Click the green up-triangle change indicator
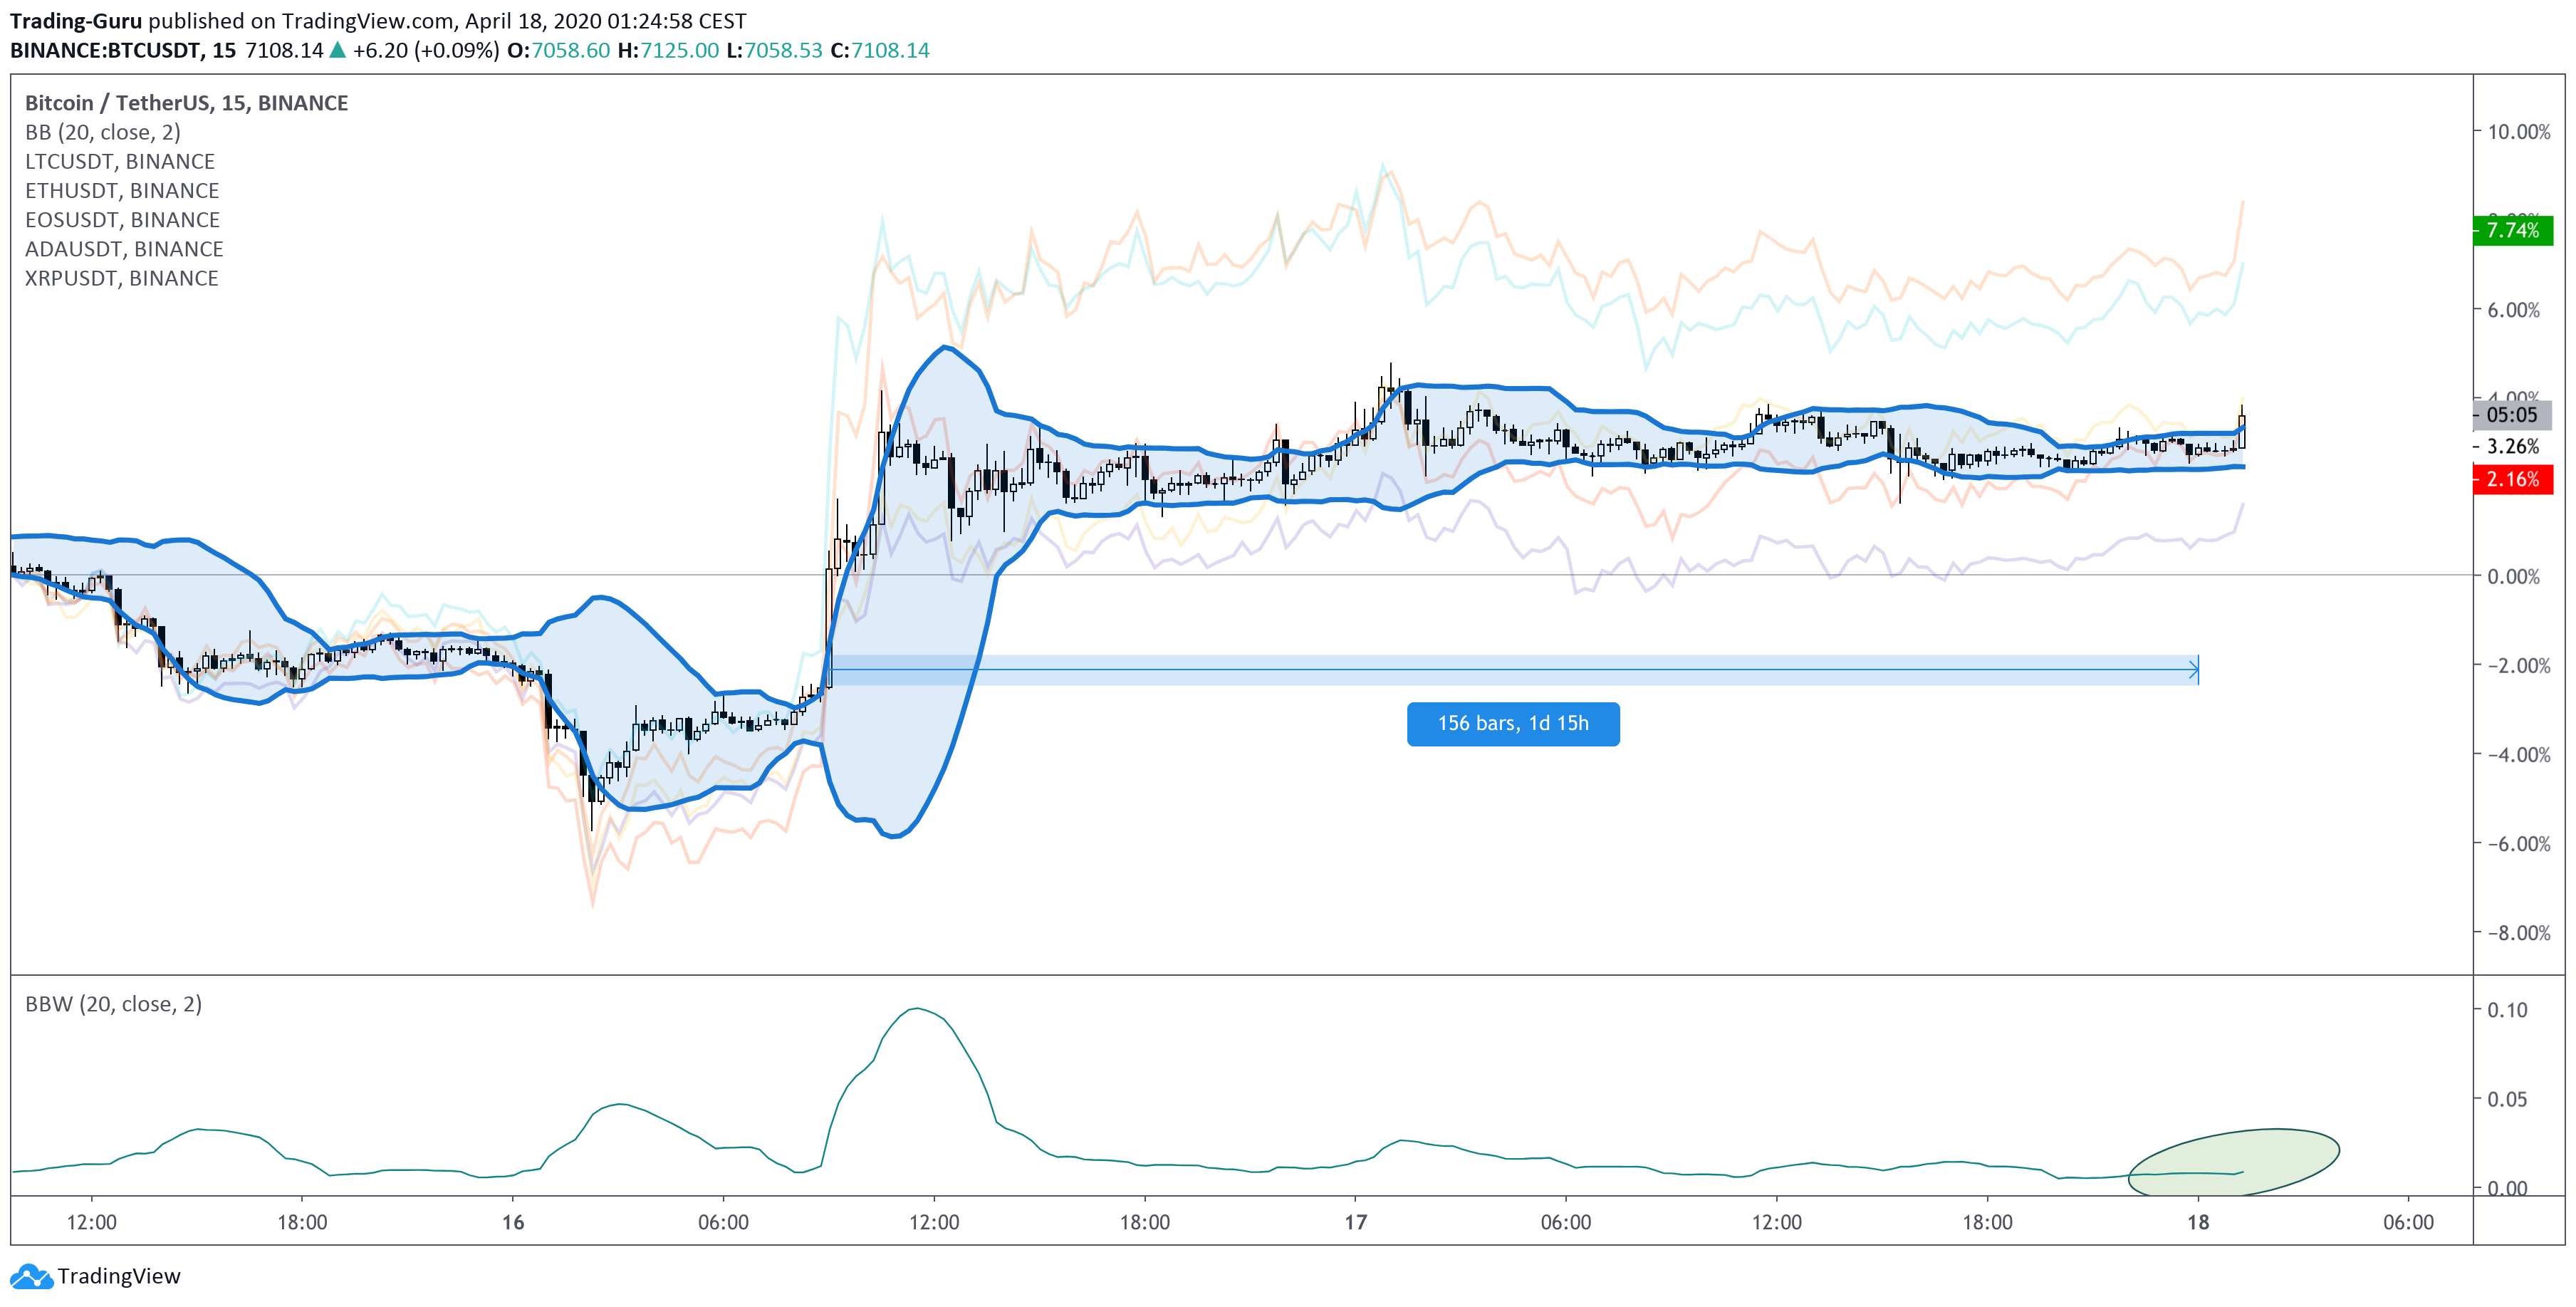 click(337, 50)
